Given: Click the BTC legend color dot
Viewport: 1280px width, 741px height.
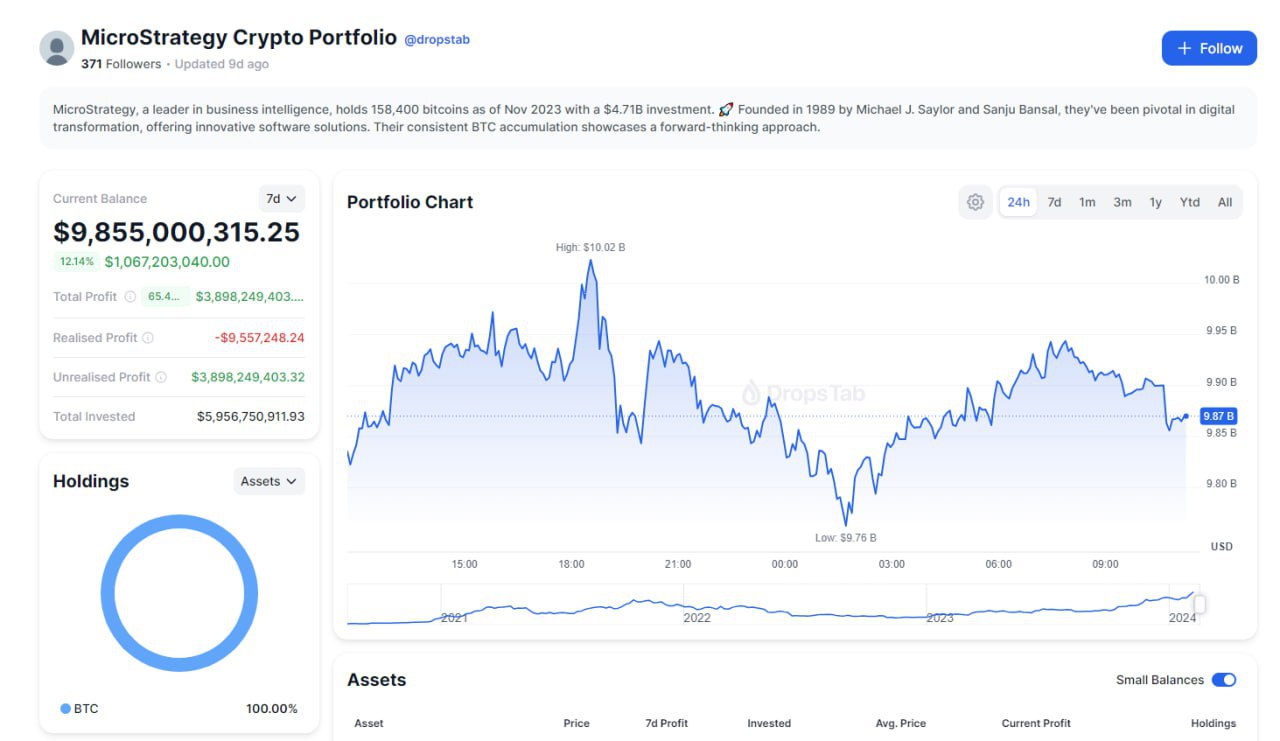Looking at the screenshot, I should click(x=65, y=709).
